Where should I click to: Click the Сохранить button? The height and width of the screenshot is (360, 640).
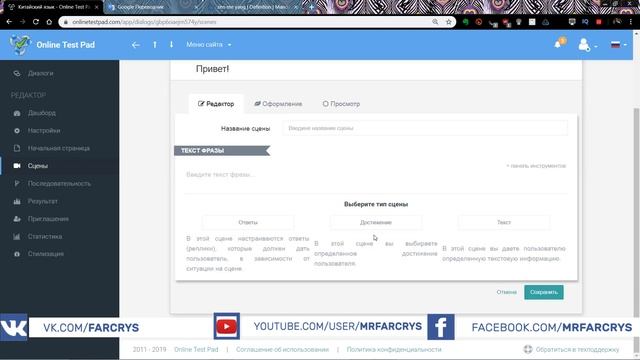(x=544, y=292)
